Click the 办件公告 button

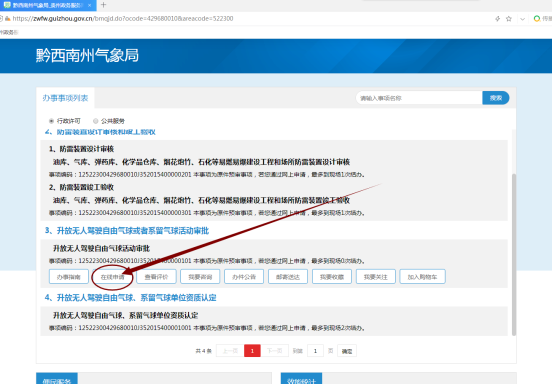[x=244, y=277]
